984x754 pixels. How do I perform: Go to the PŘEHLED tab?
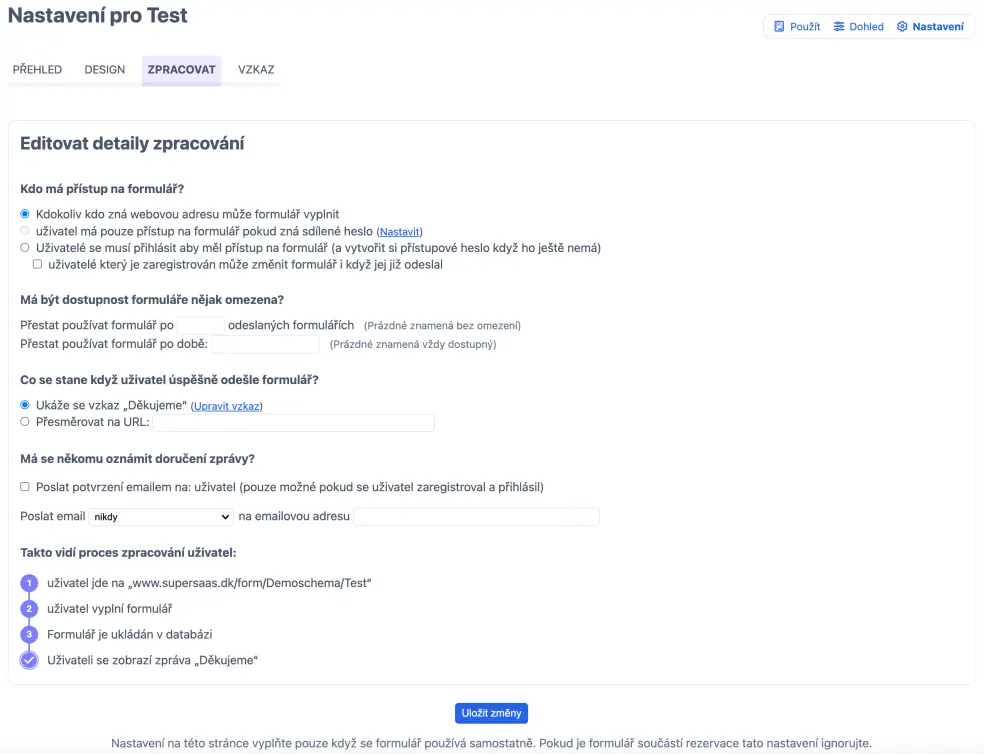(x=37, y=70)
